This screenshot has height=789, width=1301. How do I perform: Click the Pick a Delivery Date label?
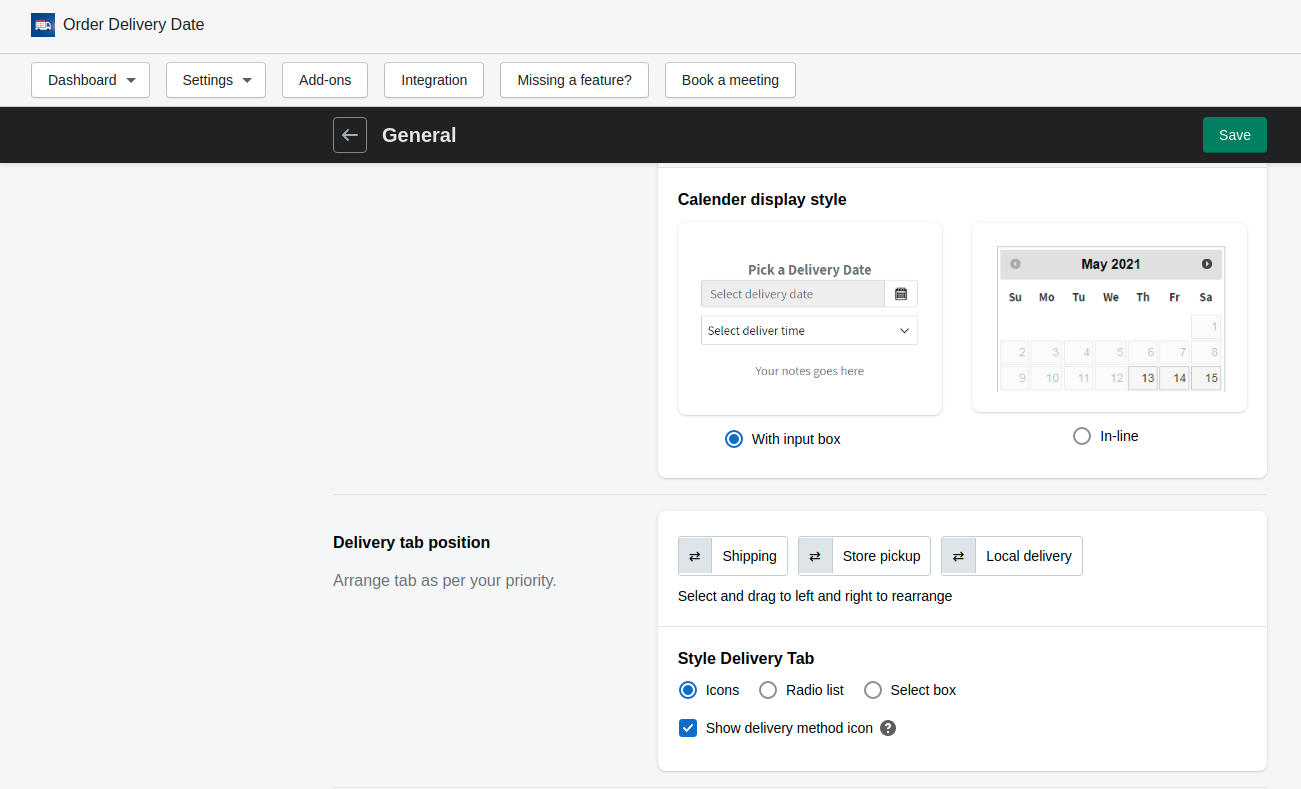click(810, 270)
